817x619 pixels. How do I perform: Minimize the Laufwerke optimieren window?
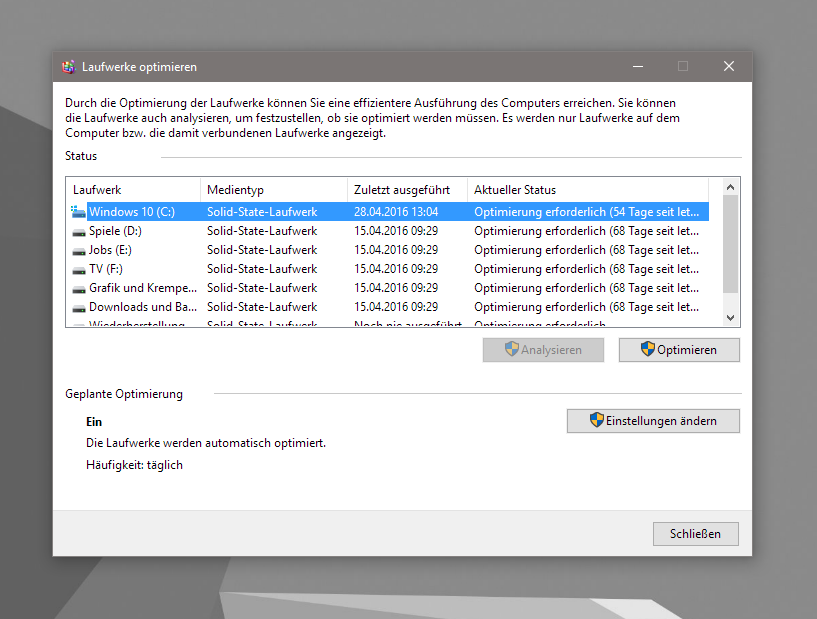click(x=638, y=67)
